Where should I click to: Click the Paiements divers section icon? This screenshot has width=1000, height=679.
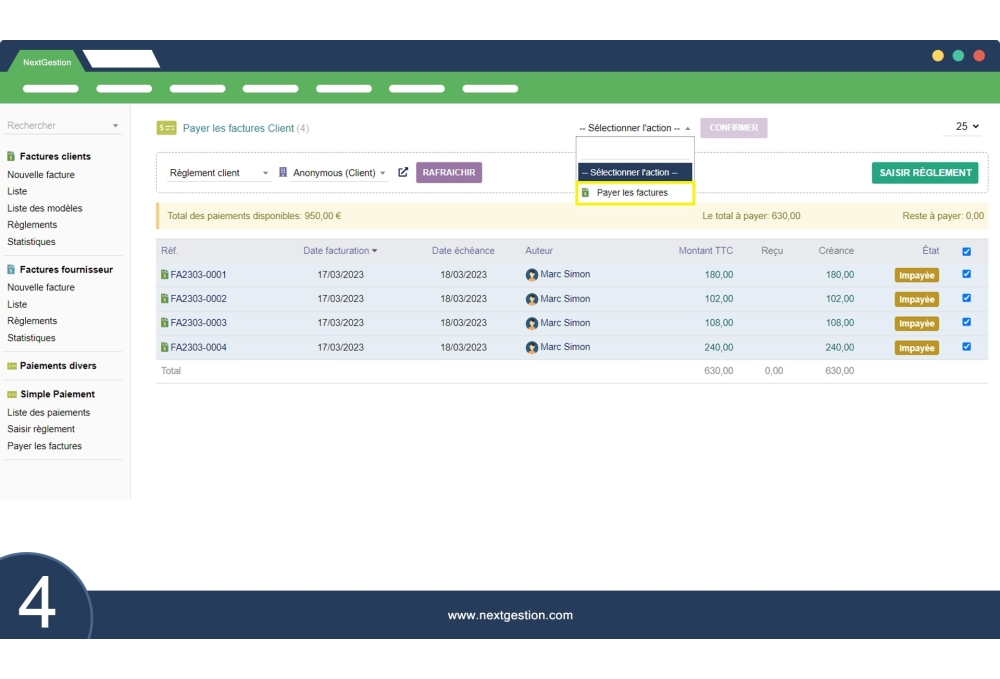pos(11,366)
